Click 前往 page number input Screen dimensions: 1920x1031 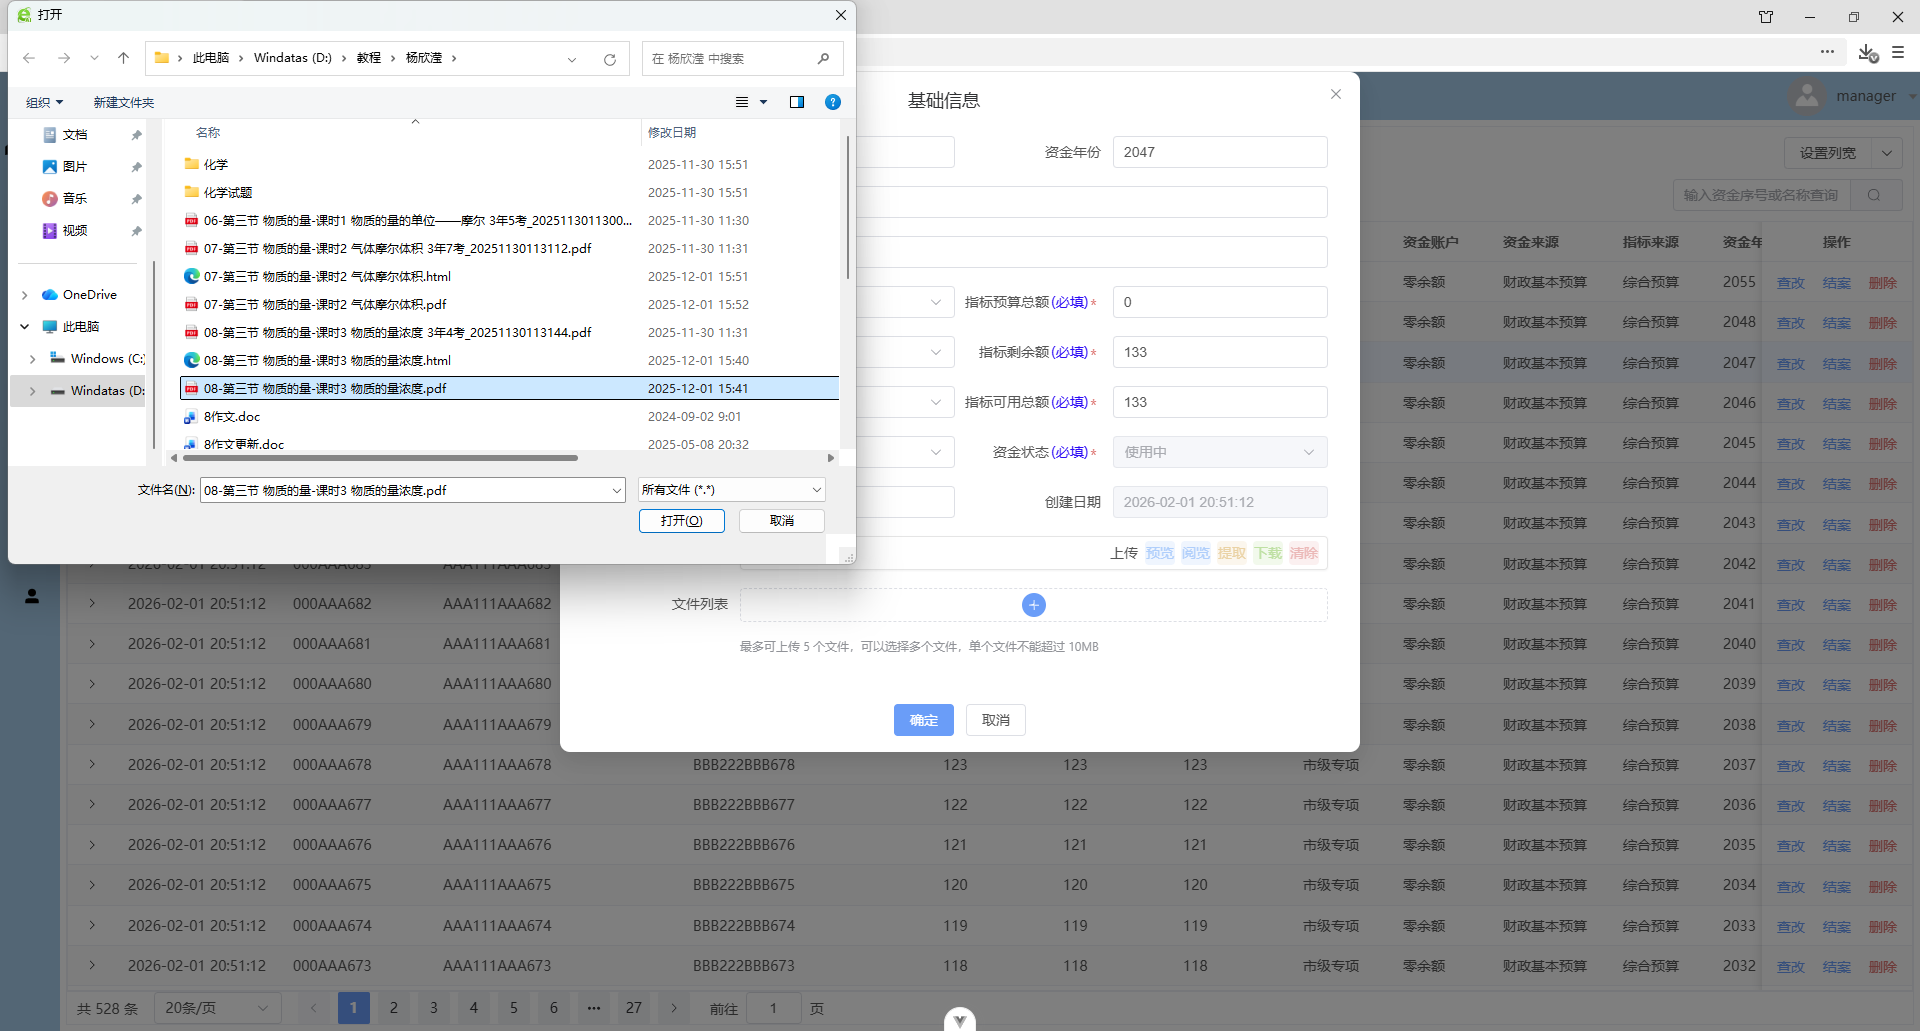pyautogui.click(x=773, y=1008)
